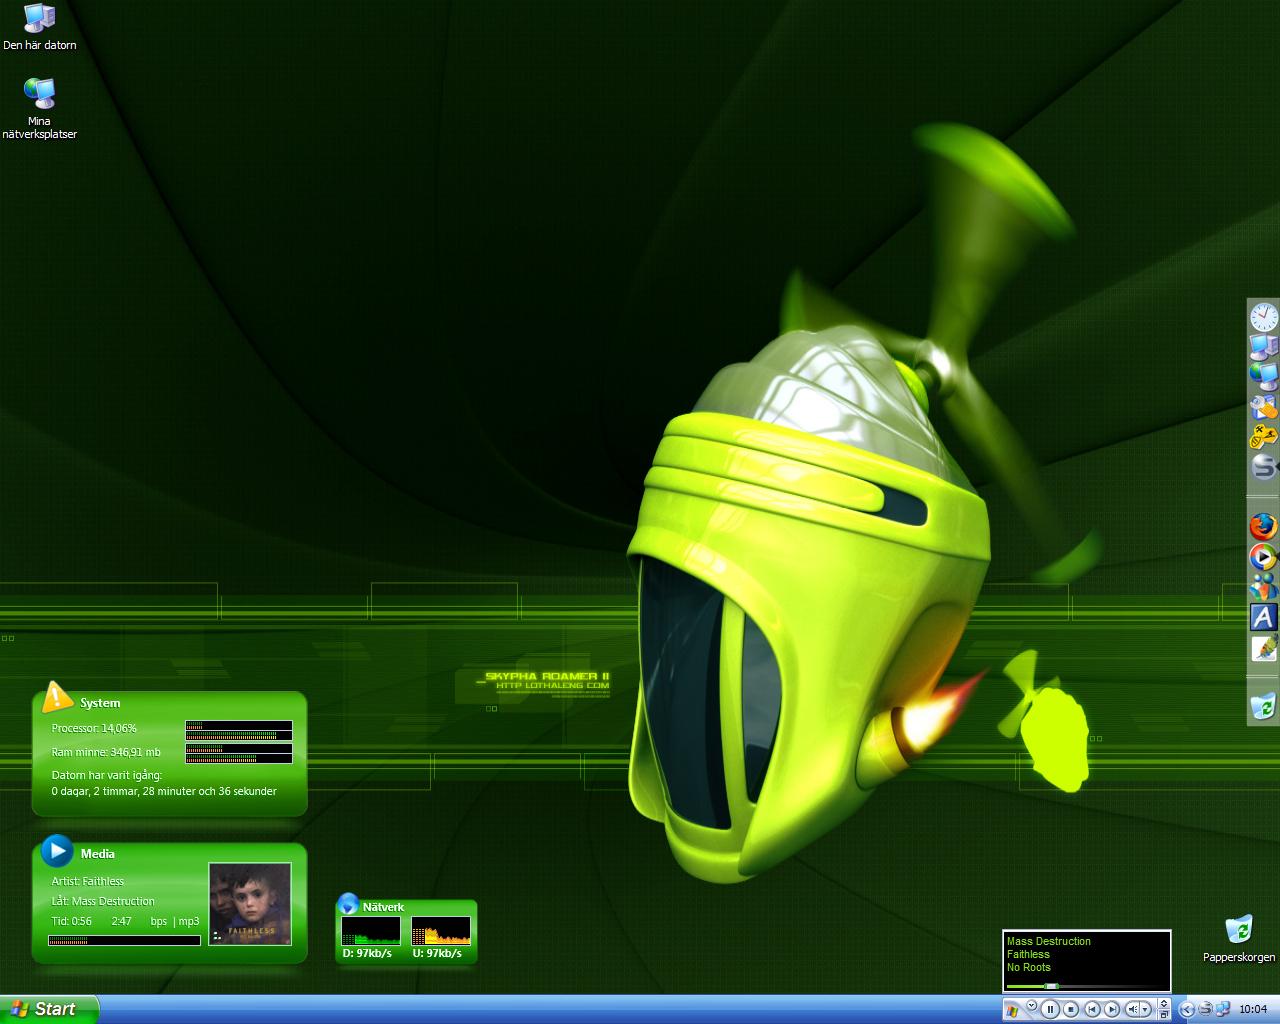Open My Computer icon in side dock
The width and height of the screenshot is (1280, 1024).
pyautogui.click(x=1264, y=347)
